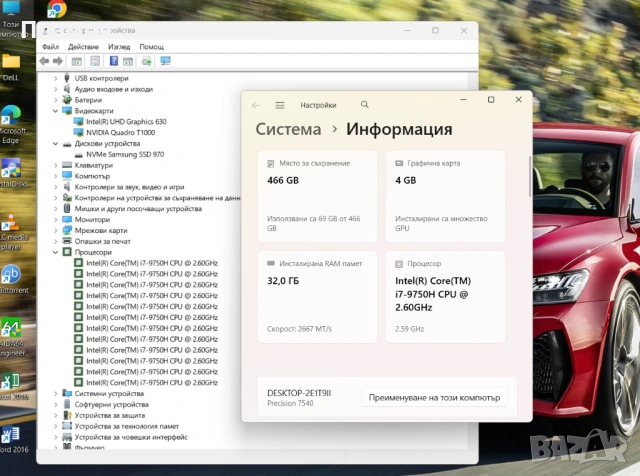Click the Графична карта 4 GB card
Image resolution: width=640 pixels, height=476 pixels.
pyautogui.click(x=445, y=196)
